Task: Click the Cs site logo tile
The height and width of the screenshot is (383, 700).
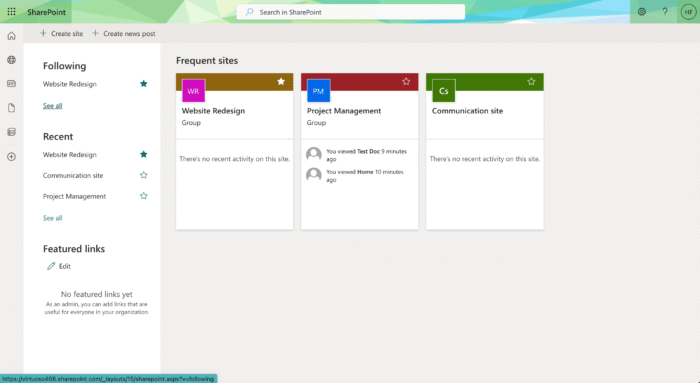Action: (444, 91)
